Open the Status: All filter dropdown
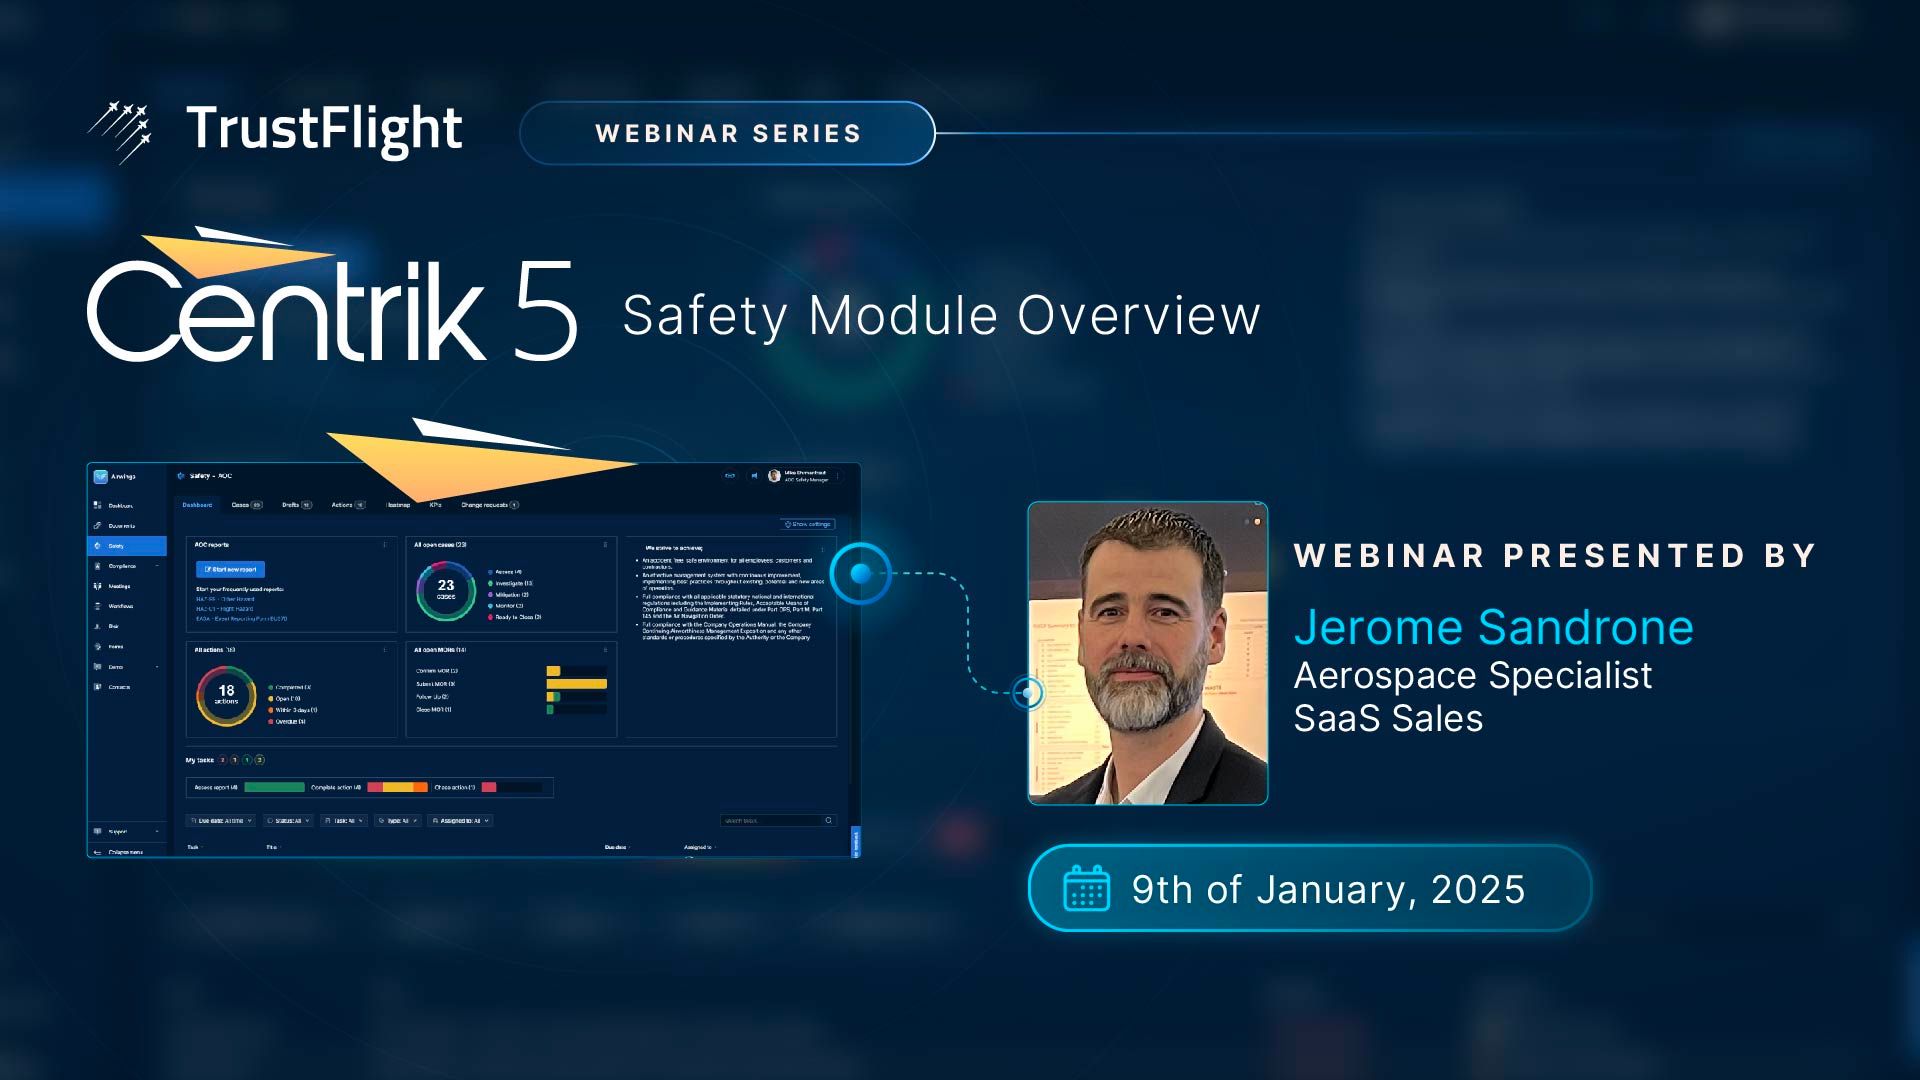1920x1080 pixels. click(288, 821)
